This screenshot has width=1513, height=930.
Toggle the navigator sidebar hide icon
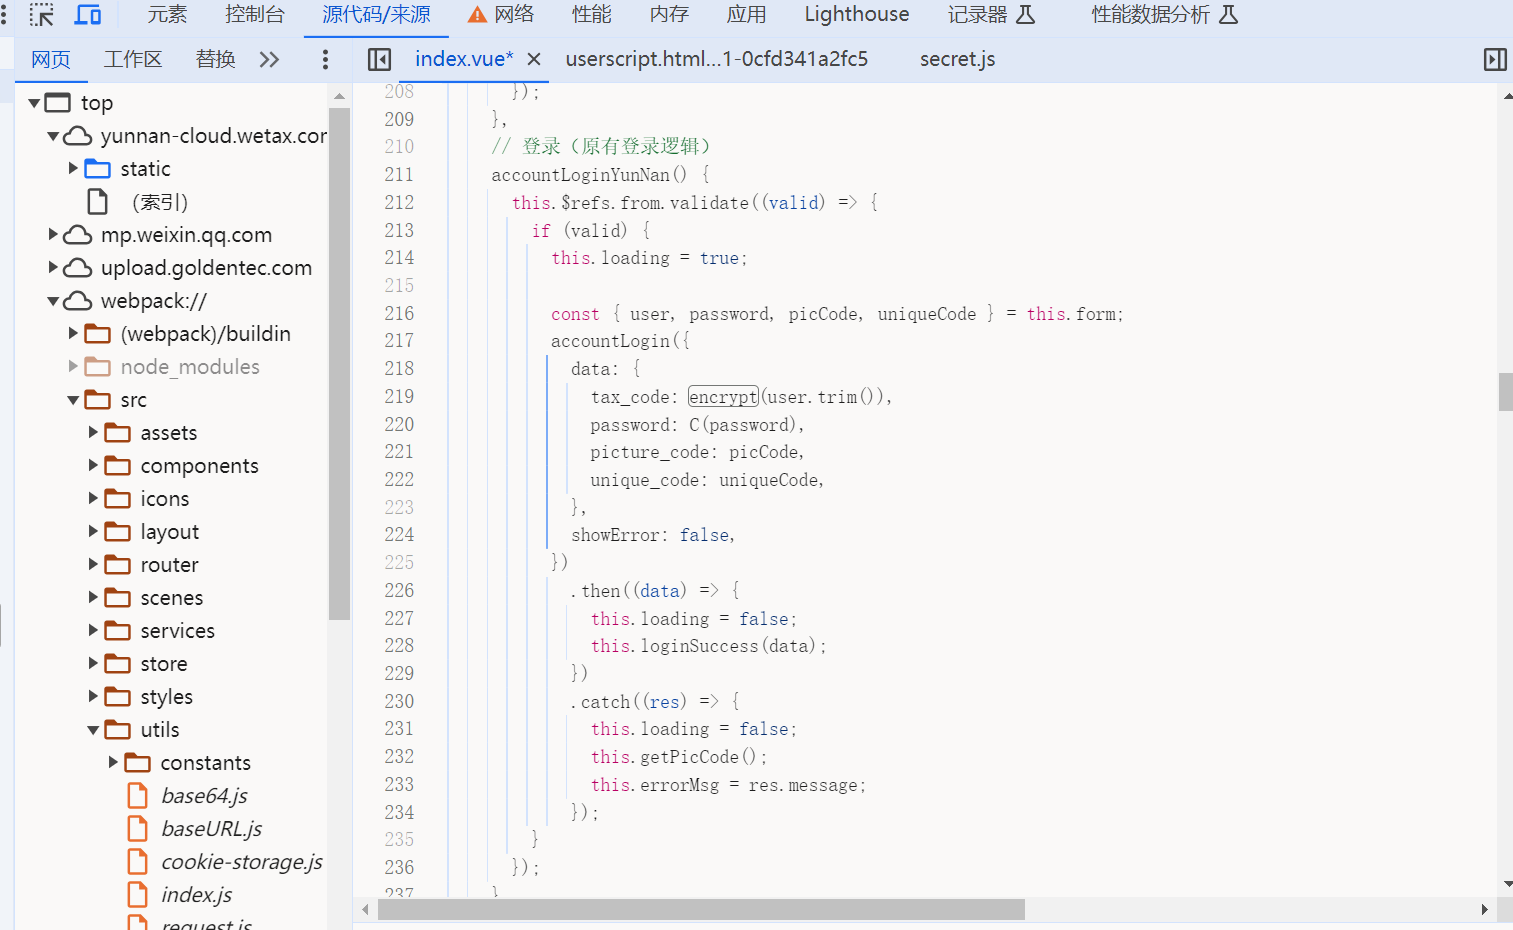pos(379,60)
